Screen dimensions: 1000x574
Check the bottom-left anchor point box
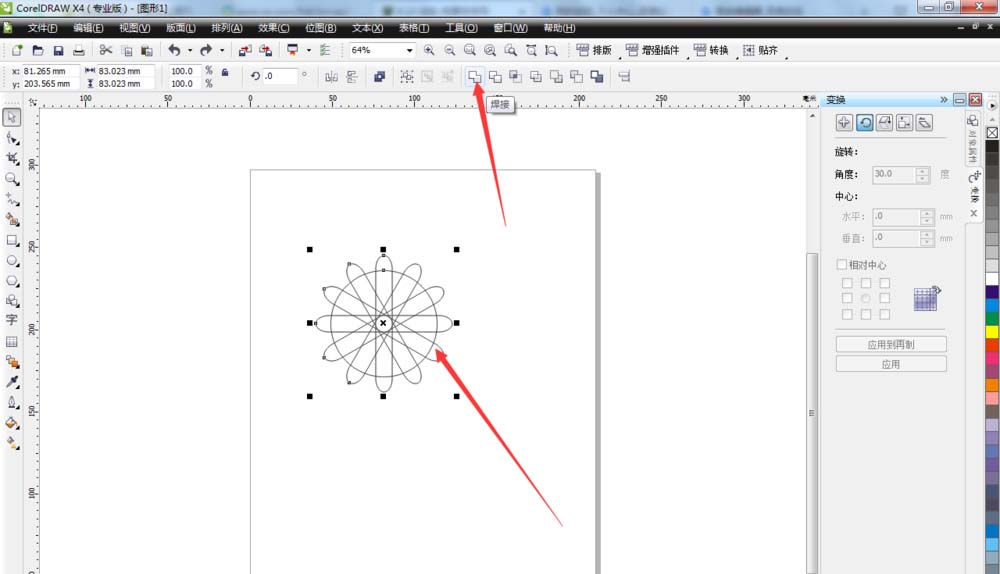[847, 314]
